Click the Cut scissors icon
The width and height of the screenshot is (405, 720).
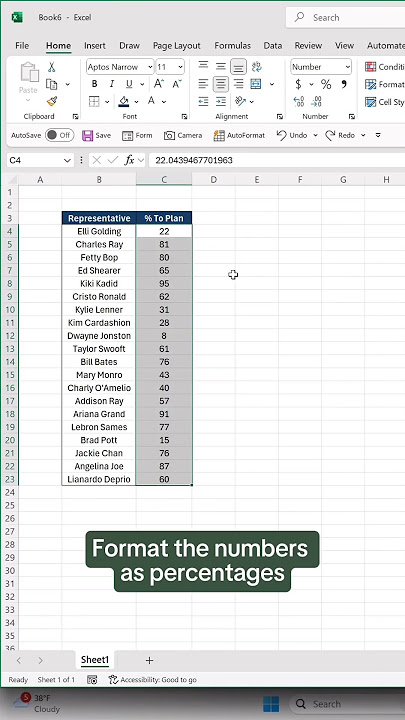[x=52, y=67]
